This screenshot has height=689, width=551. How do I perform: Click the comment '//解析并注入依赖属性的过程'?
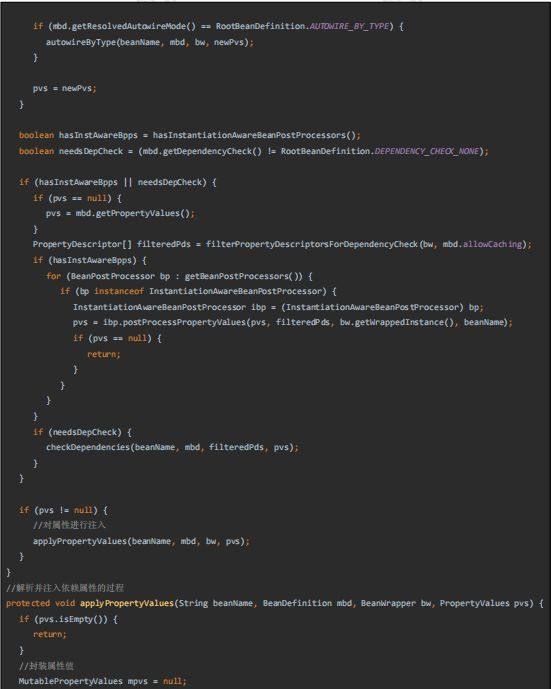pos(65,588)
